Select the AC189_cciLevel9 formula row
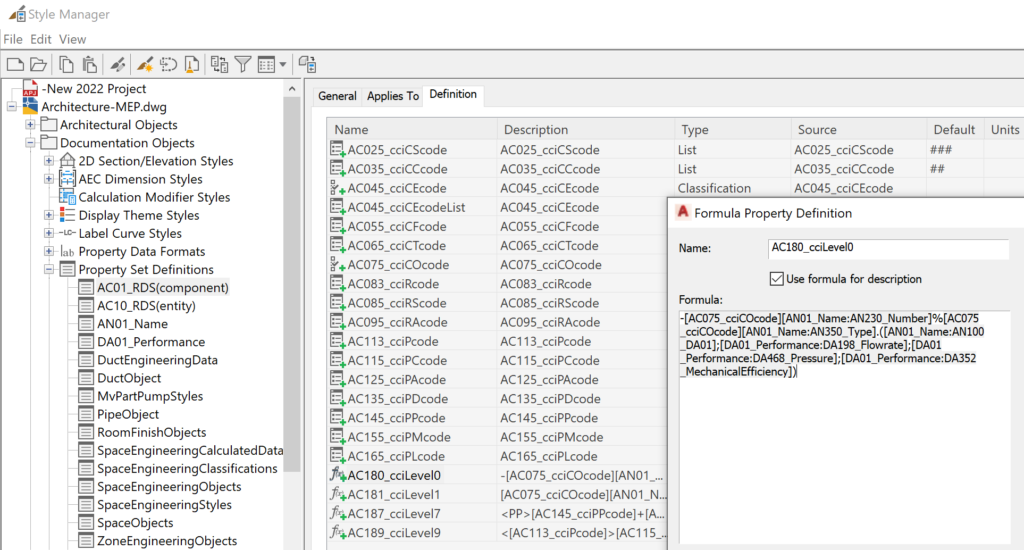The image size is (1024, 550). [498, 532]
